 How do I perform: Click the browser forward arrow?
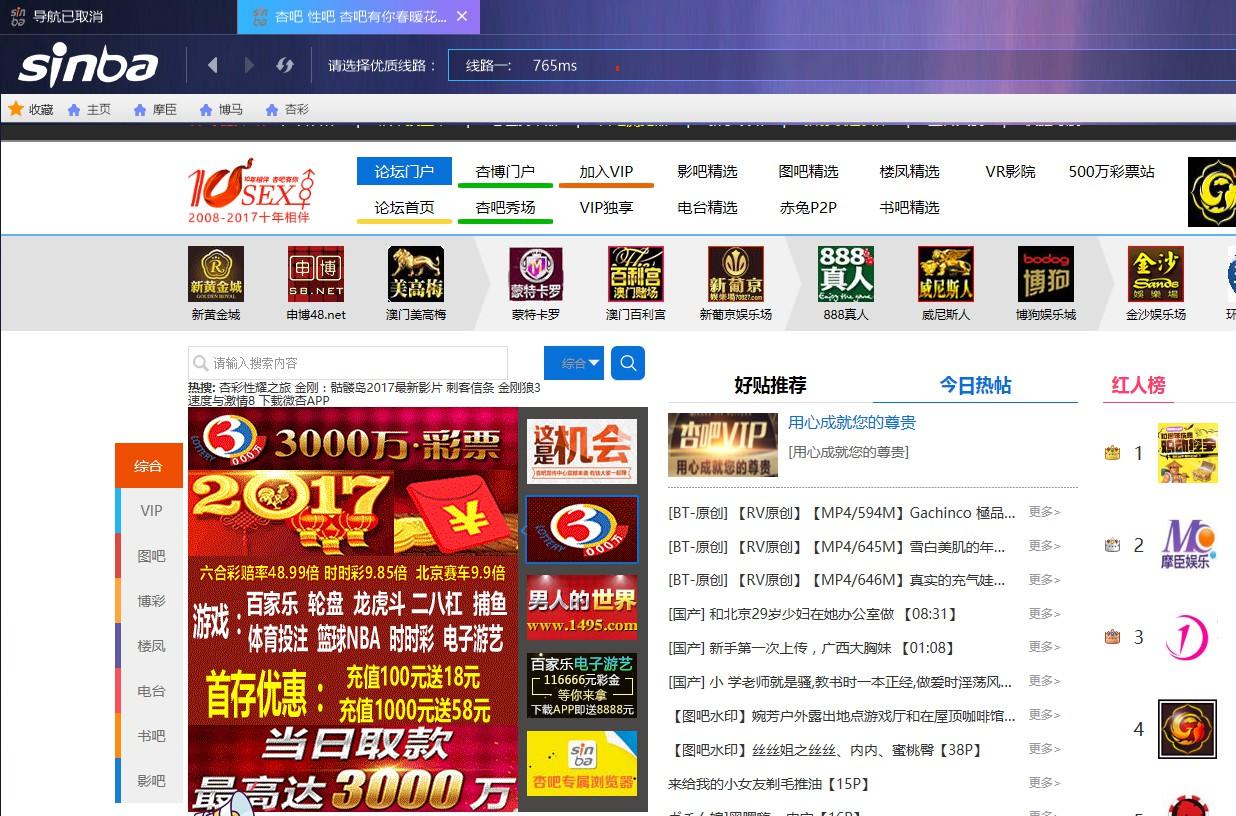249,65
